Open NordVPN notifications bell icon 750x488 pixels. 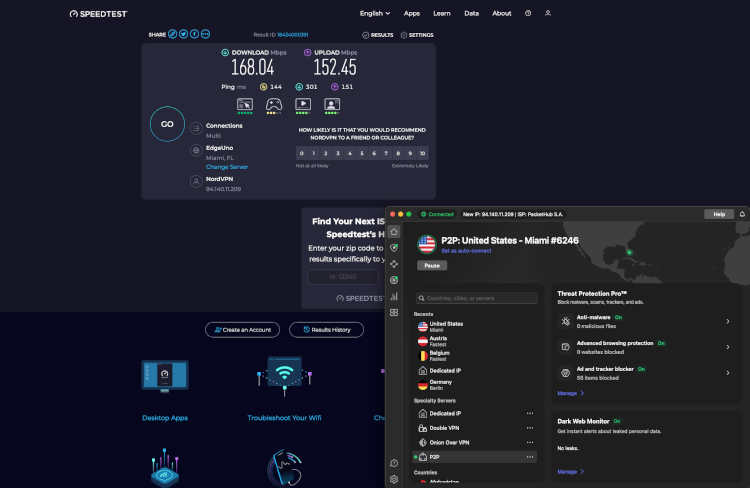coord(742,214)
